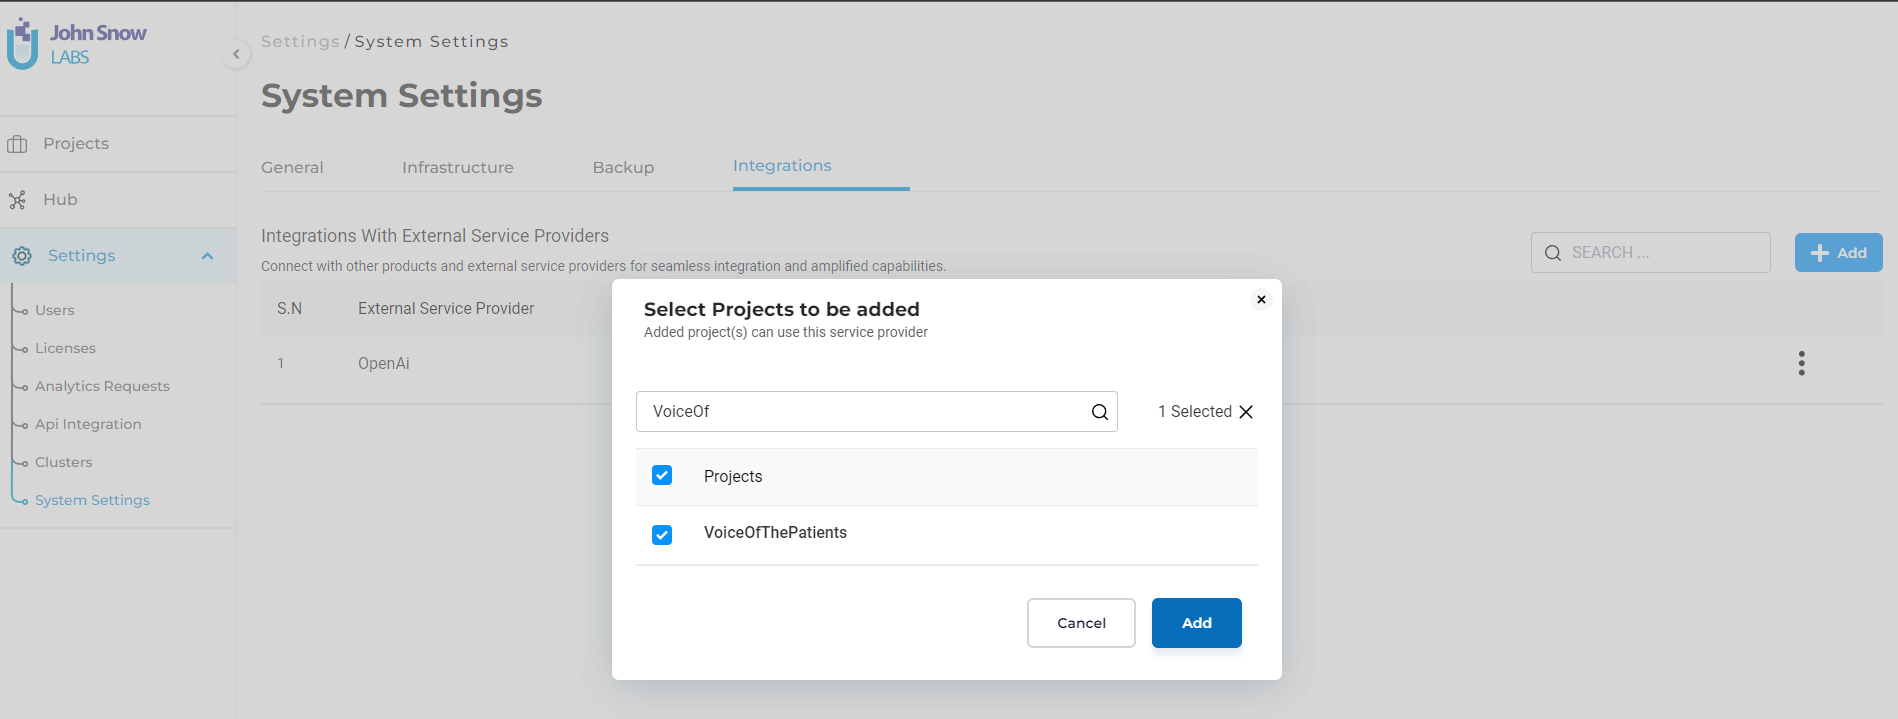Image resolution: width=1898 pixels, height=719 pixels.
Task: Click the Settings gear icon in sidebar
Action: [x=22, y=256]
